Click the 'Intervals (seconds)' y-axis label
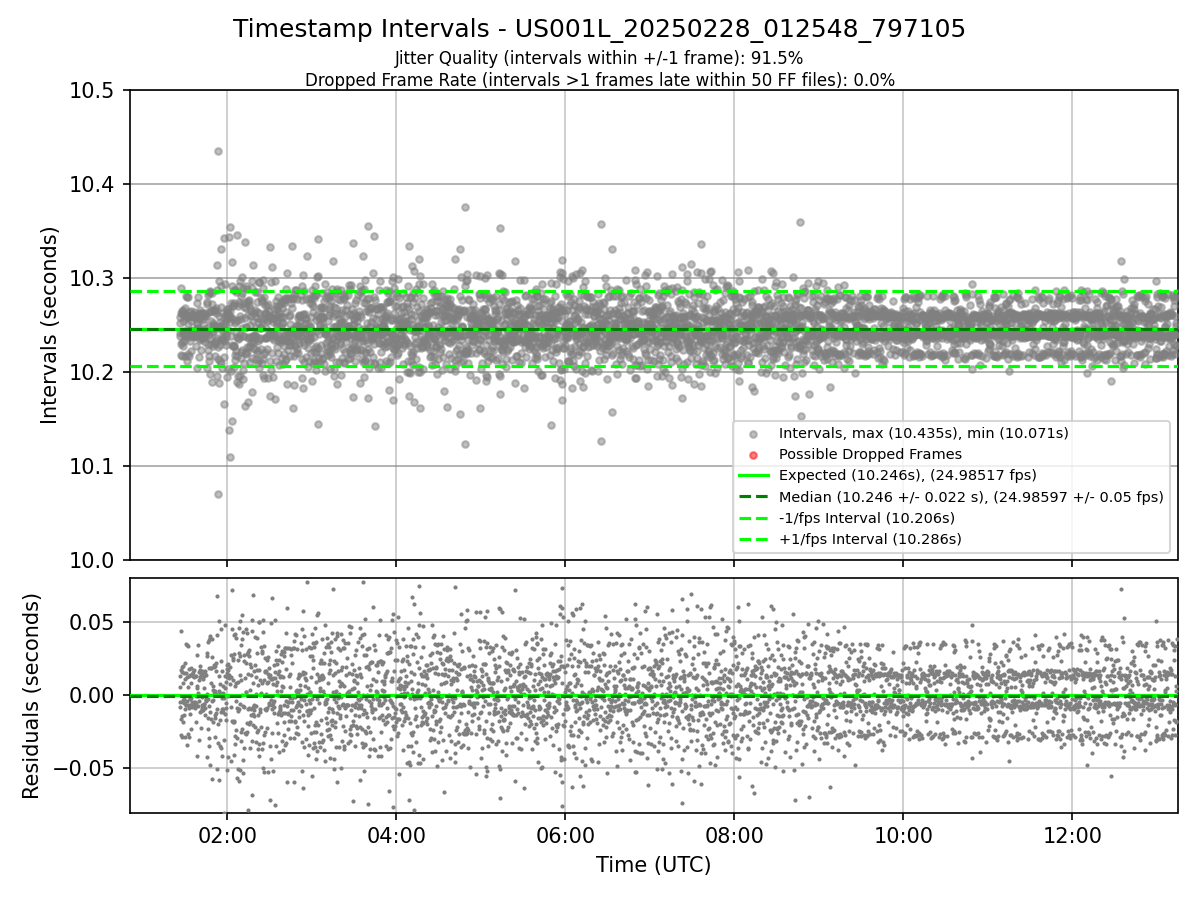This screenshot has width=1200, height=900. (50, 325)
